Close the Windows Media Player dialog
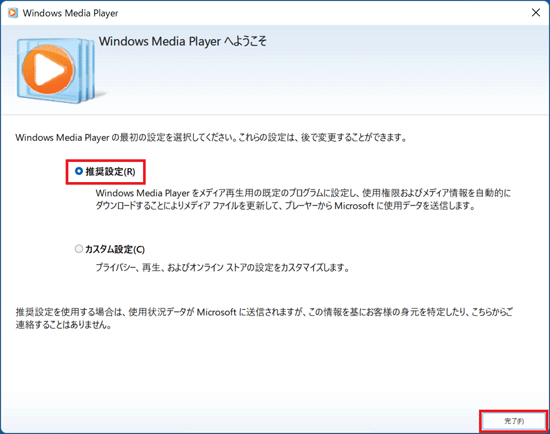Image resolution: width=550 pixels, height=434 pixels. pyautogui.click(x=536, y=13)
